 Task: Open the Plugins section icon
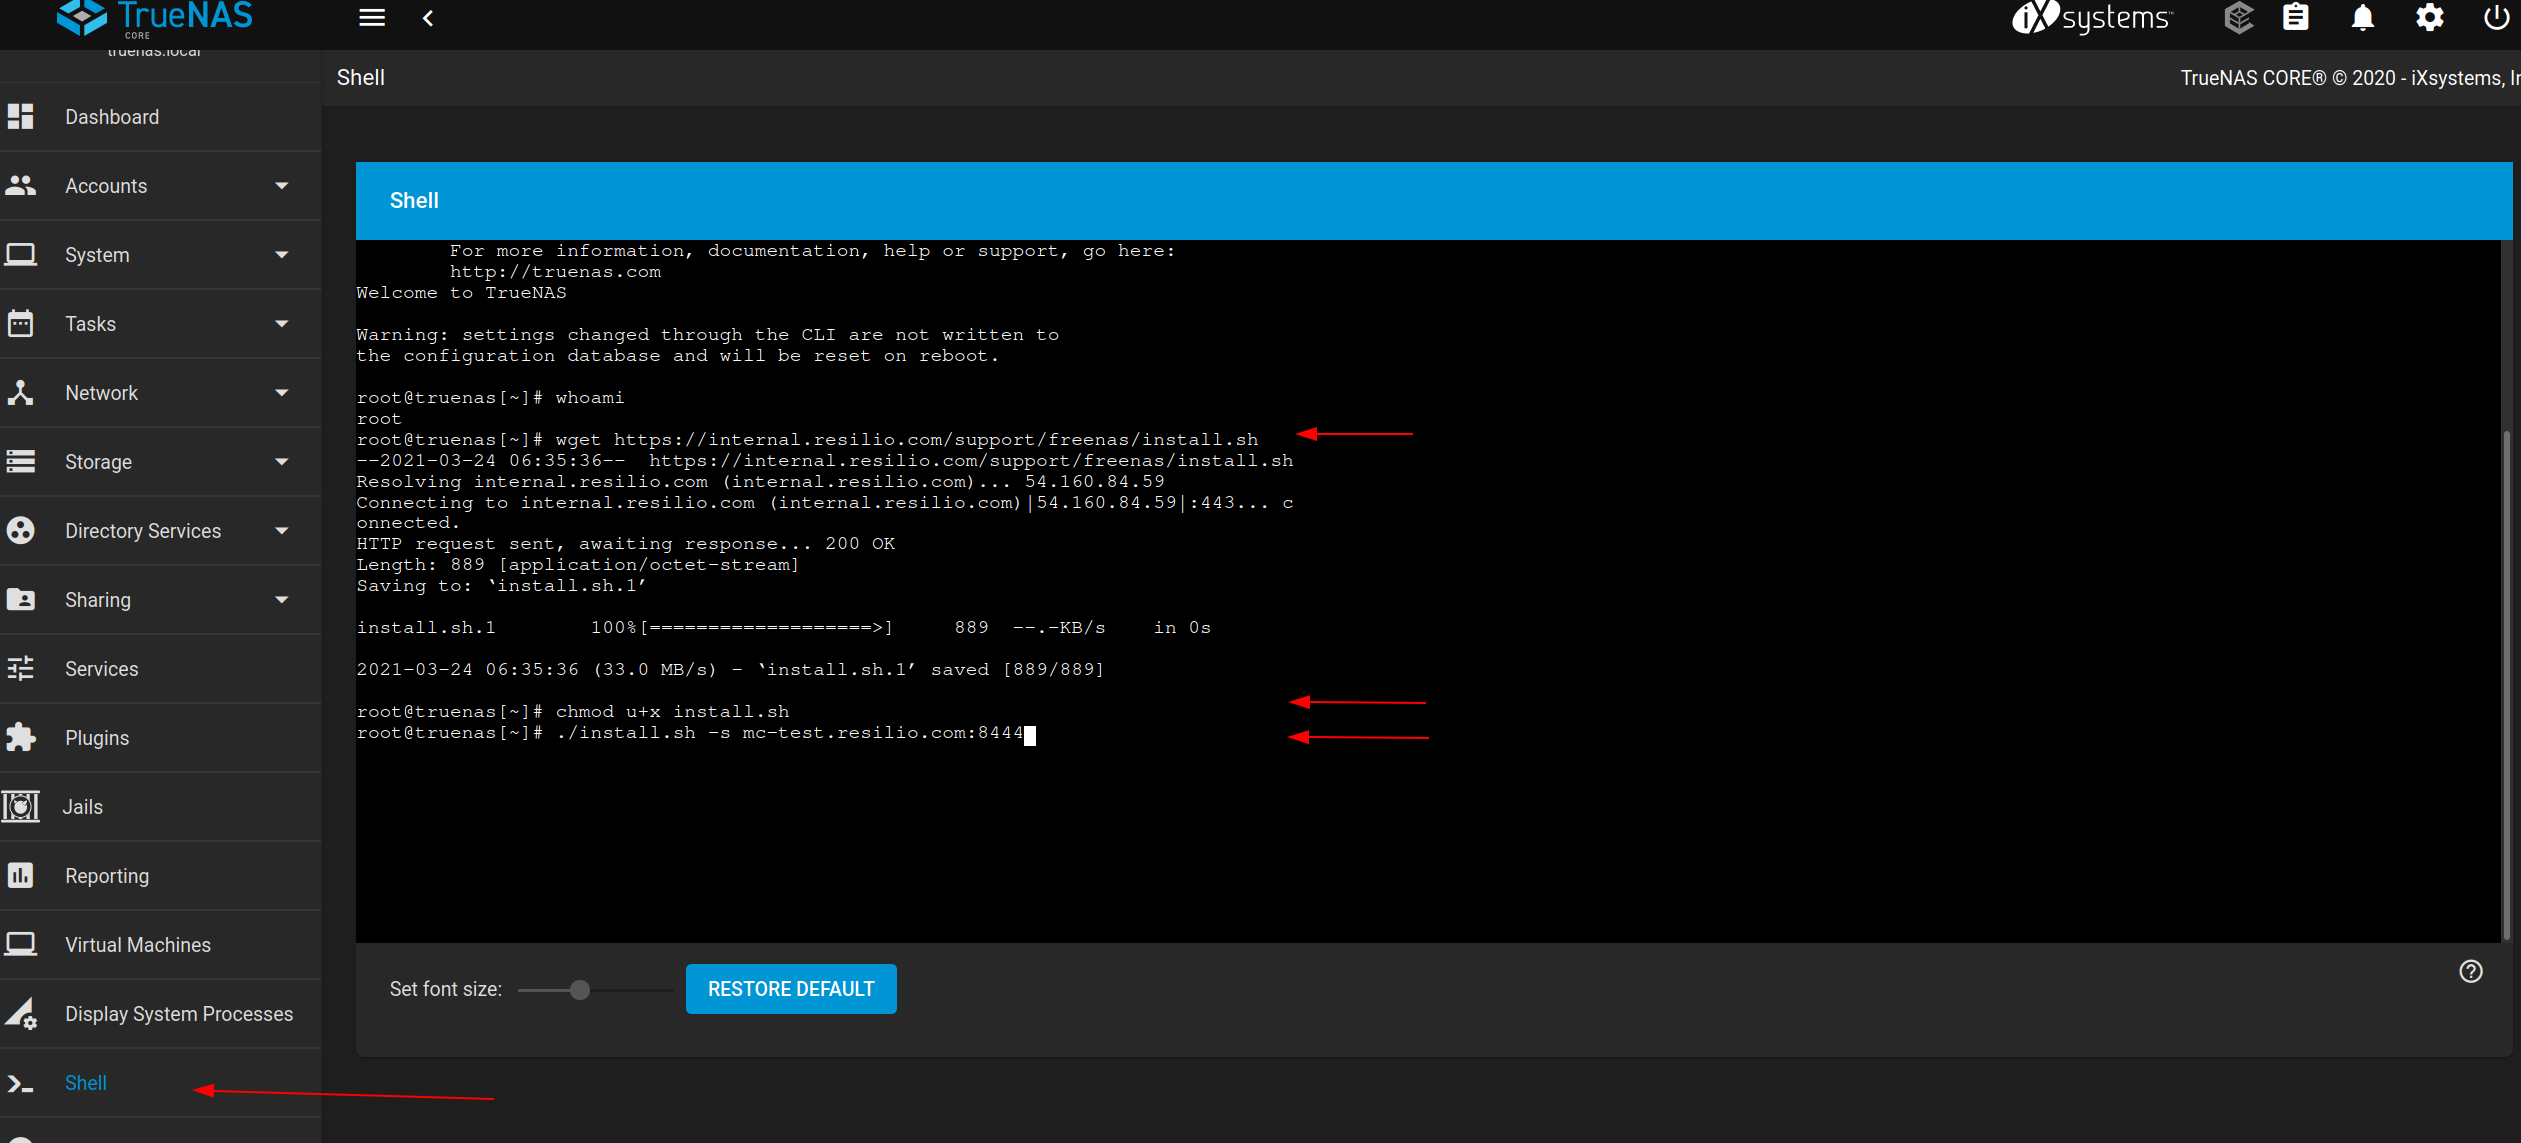[x=22, y=737]
